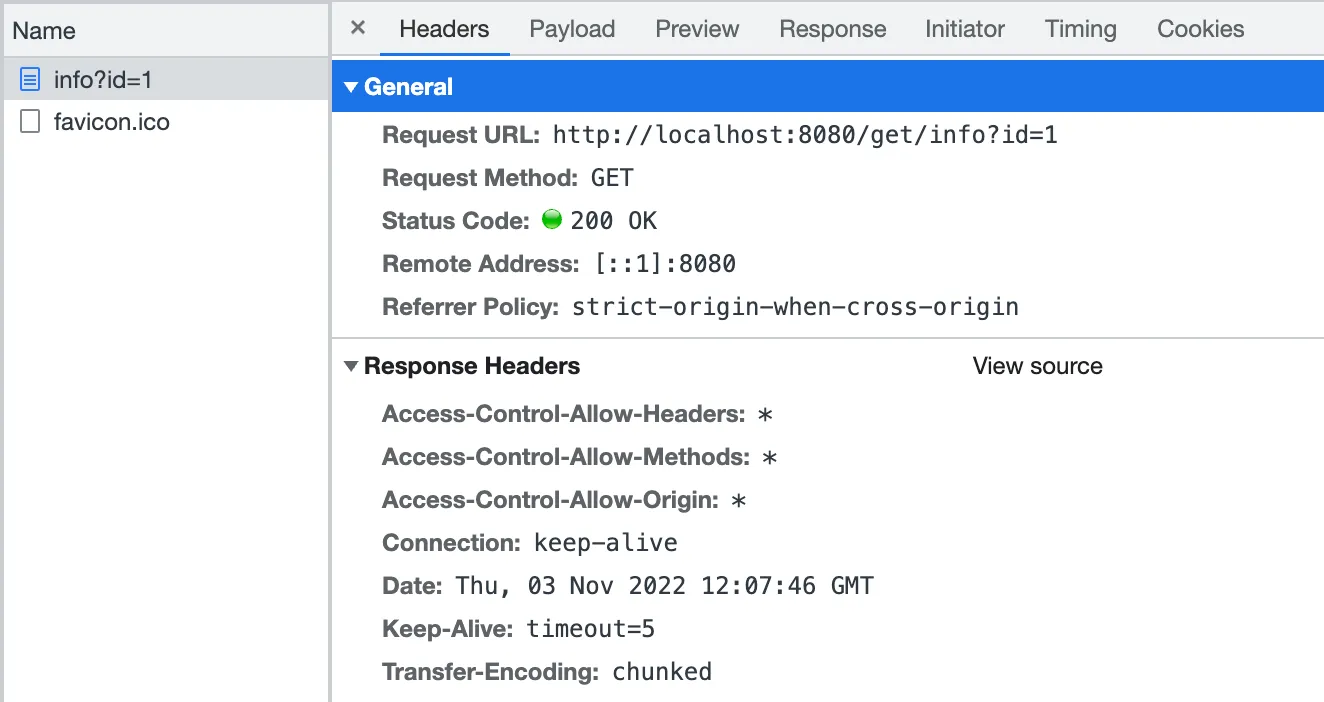This screenshot has width=1324, height=702.
Task: Switch to the Payload tab
Action: pos(572,29)
